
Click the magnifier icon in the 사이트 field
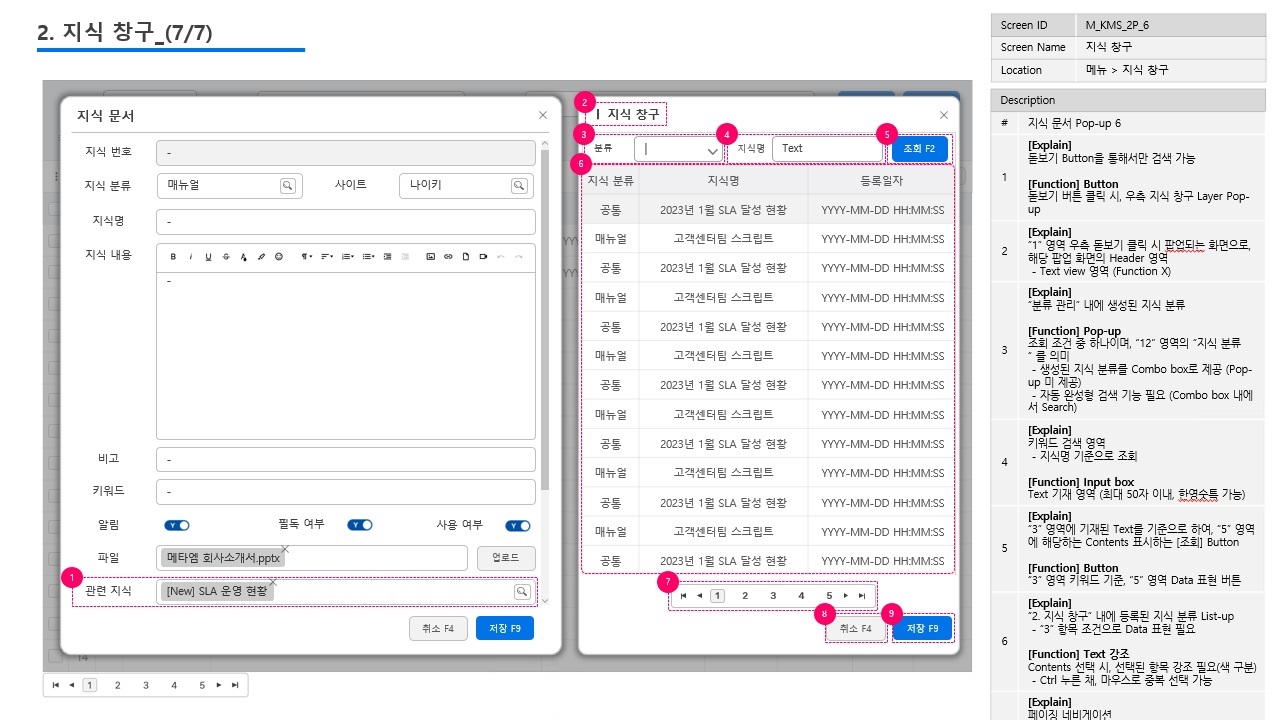tap(518, 186)
